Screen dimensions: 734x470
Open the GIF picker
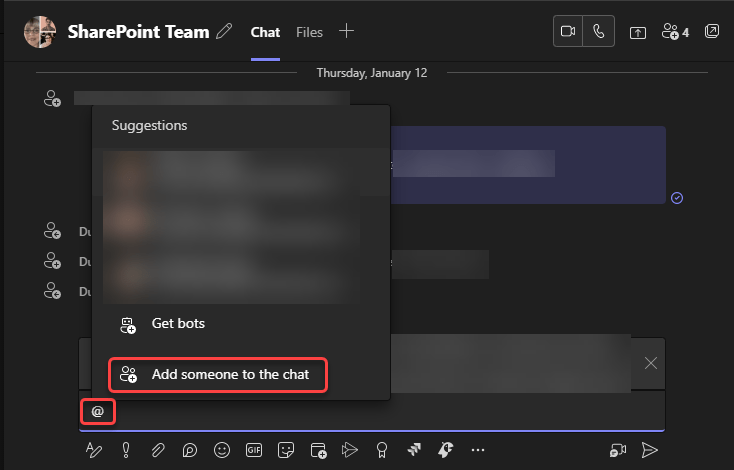[x=253, y=450]
